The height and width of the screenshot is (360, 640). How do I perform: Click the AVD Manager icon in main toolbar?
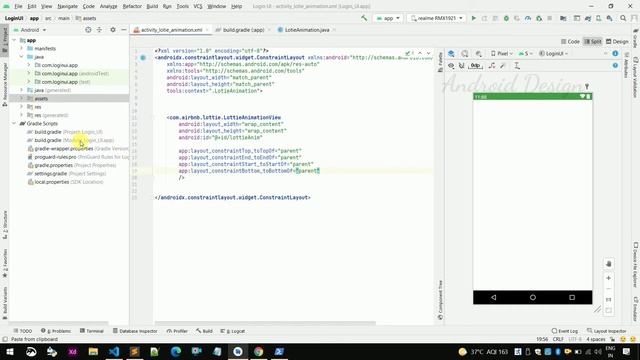[x=599, y=18]
